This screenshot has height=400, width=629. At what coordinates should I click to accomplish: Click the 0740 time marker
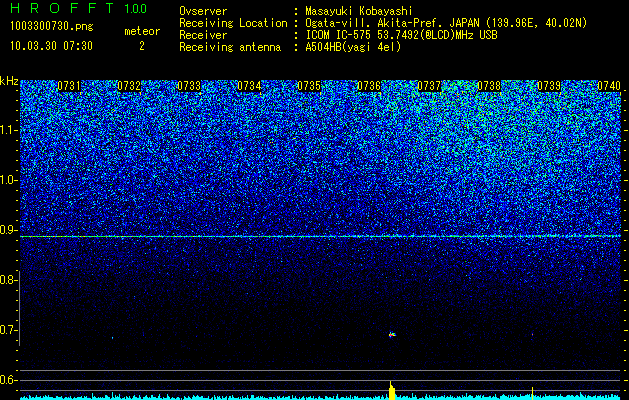click(x=609, y=86)
